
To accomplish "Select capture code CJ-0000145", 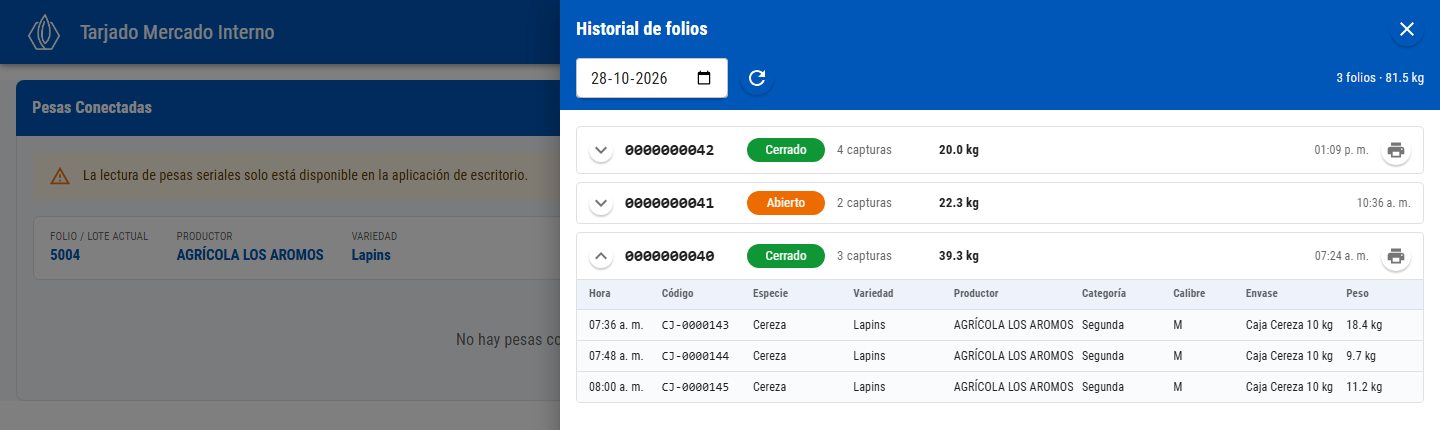I will coord(695,387).
